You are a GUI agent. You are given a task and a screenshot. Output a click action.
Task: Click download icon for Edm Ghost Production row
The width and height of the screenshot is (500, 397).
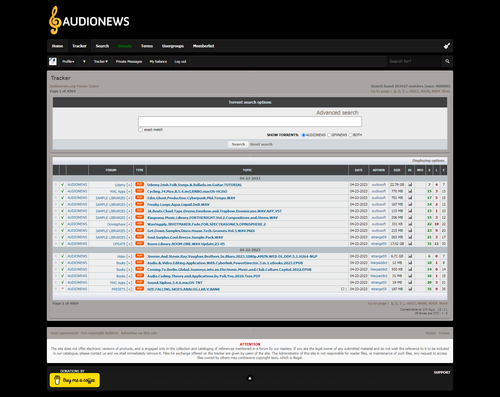(x=410, y=198)
